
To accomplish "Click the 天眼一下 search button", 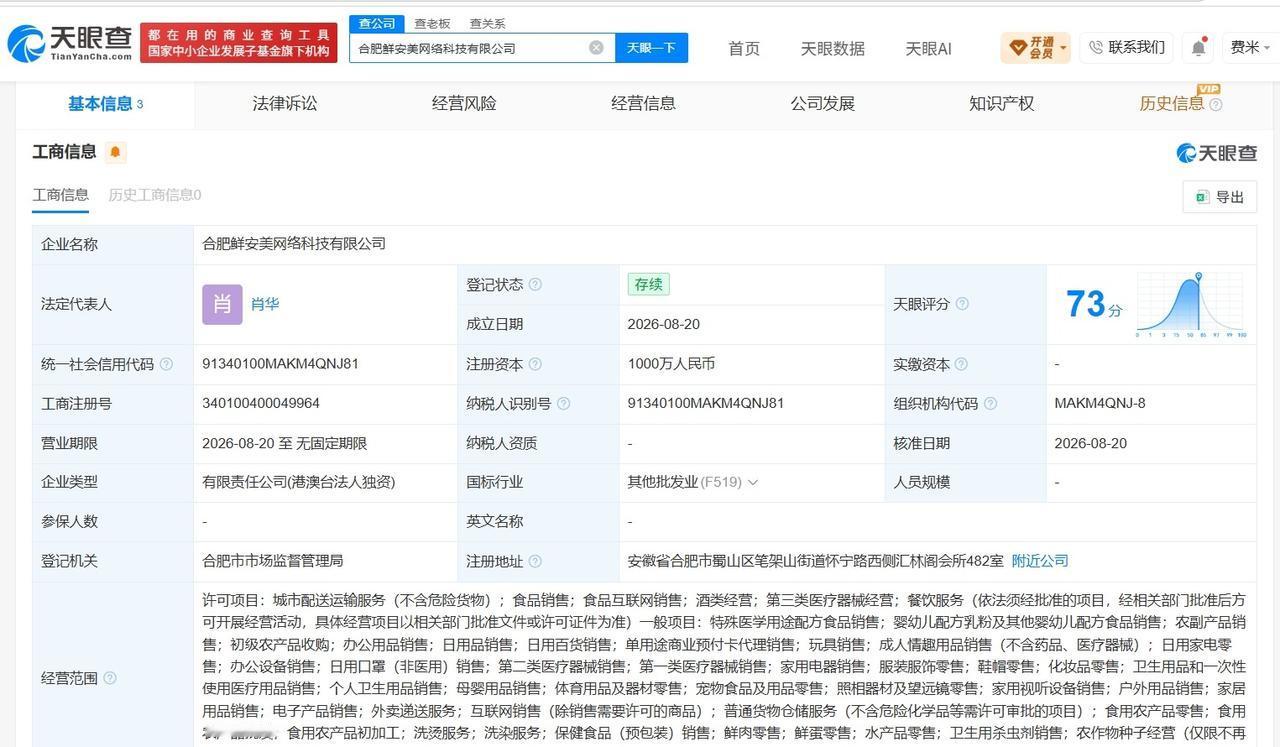I will click(x=651, y=47).
